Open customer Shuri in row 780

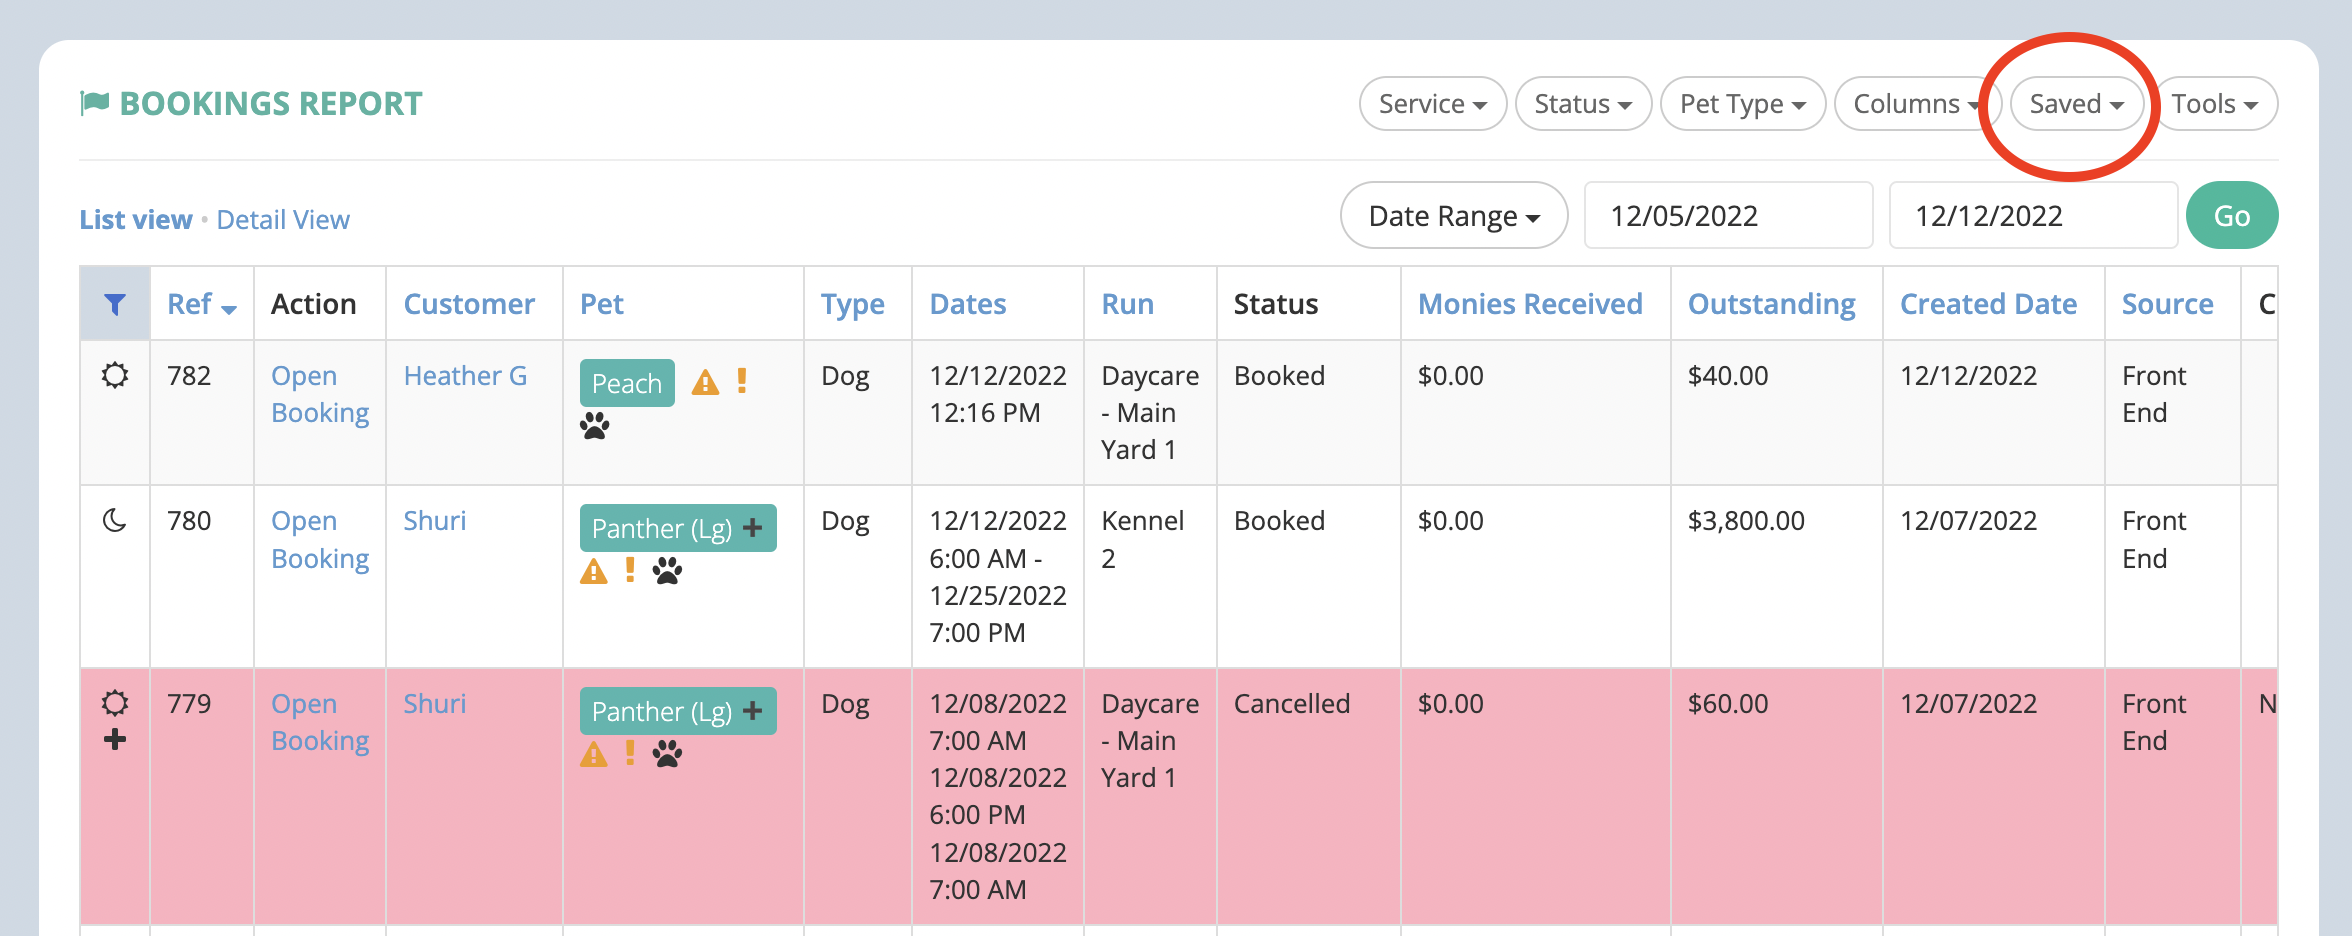pyautogui.click(x=435, y=521)
